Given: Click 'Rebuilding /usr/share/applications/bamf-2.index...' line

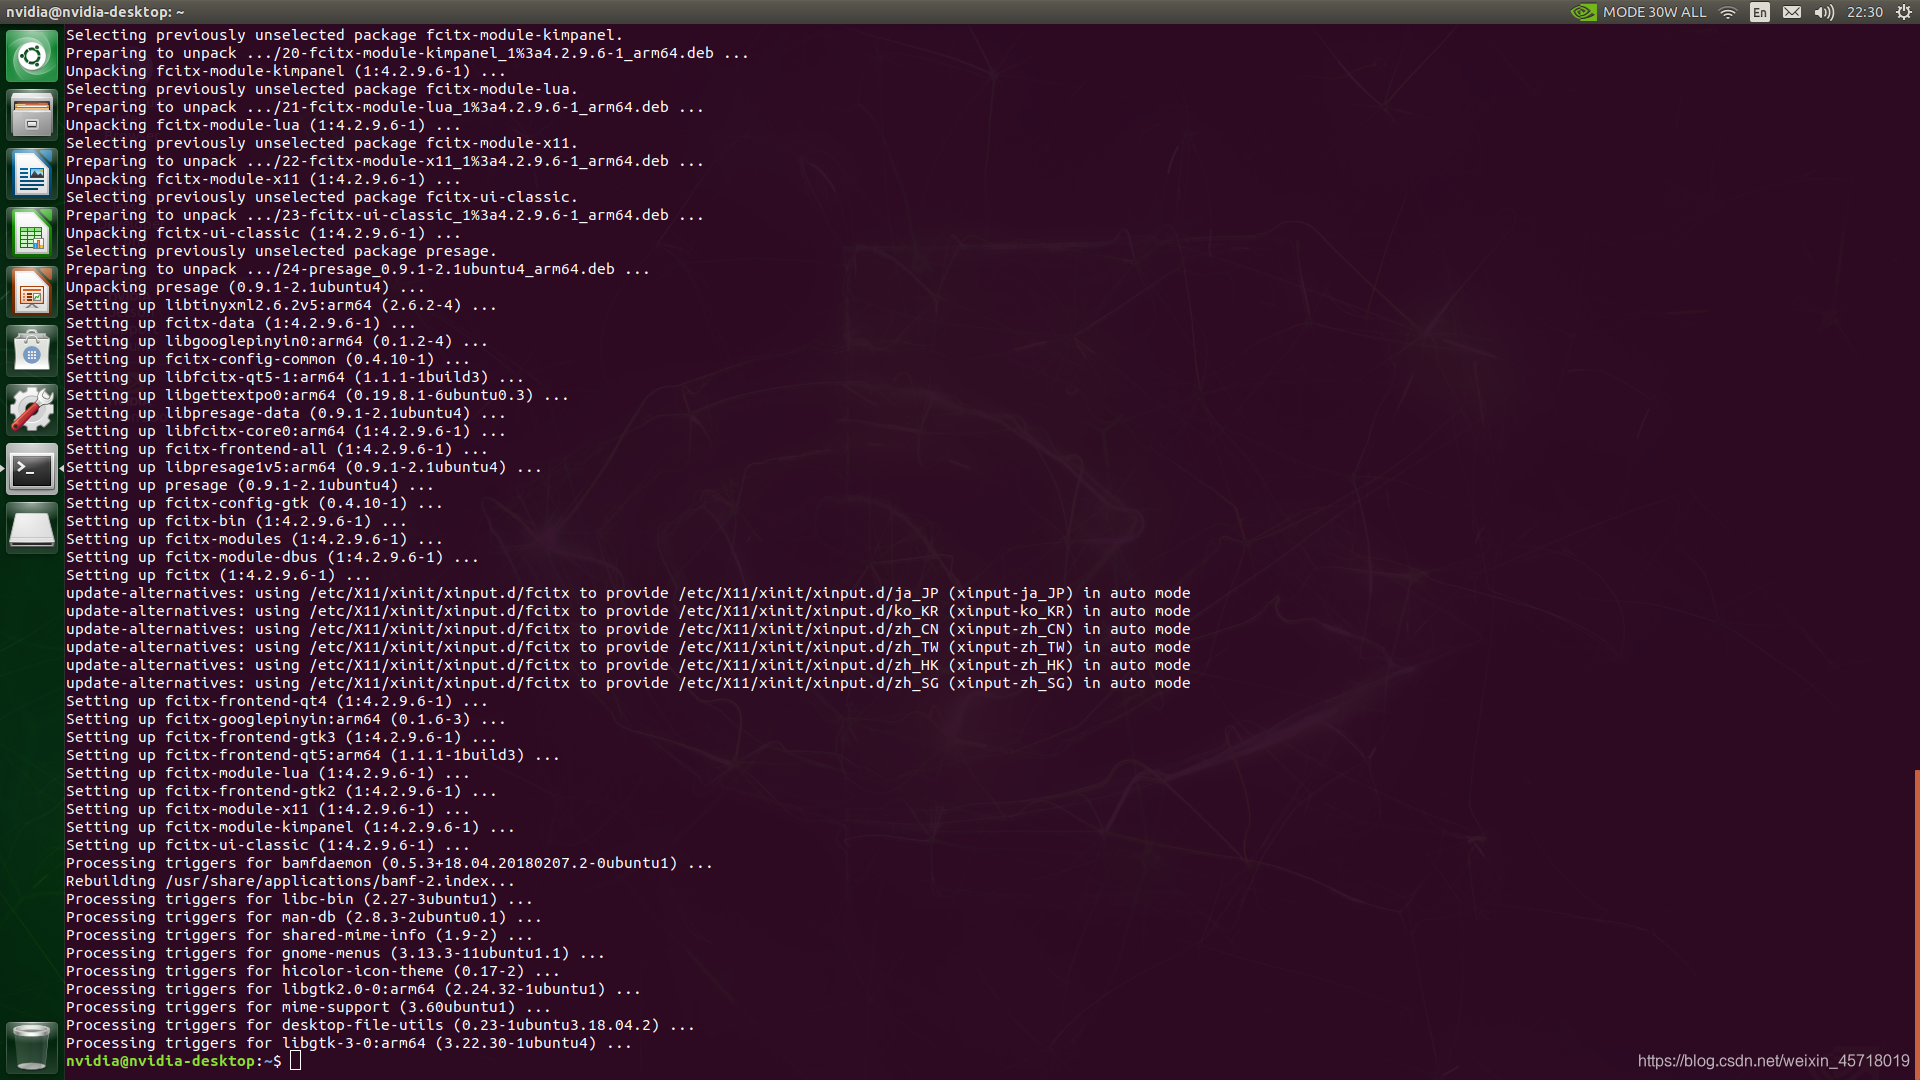Looking at the screenshot, I should pos(290,881).
